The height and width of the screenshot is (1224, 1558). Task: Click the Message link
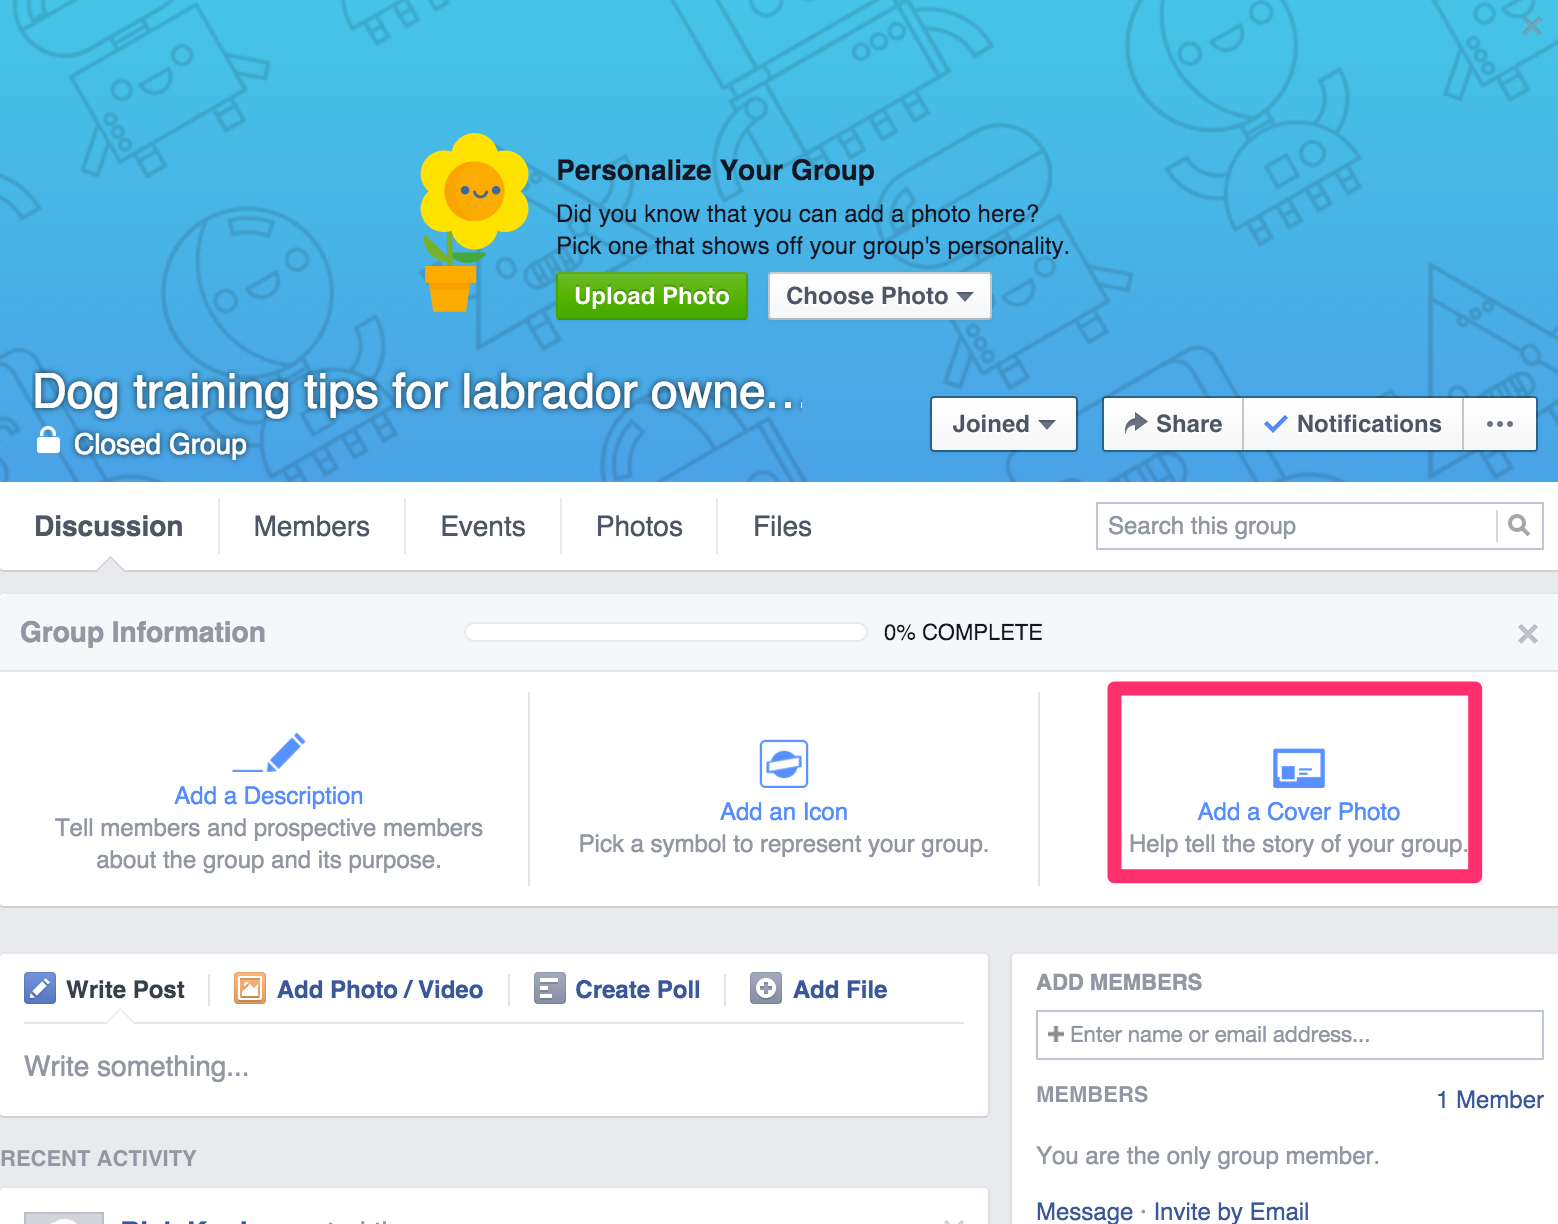coord(1084,1211)
